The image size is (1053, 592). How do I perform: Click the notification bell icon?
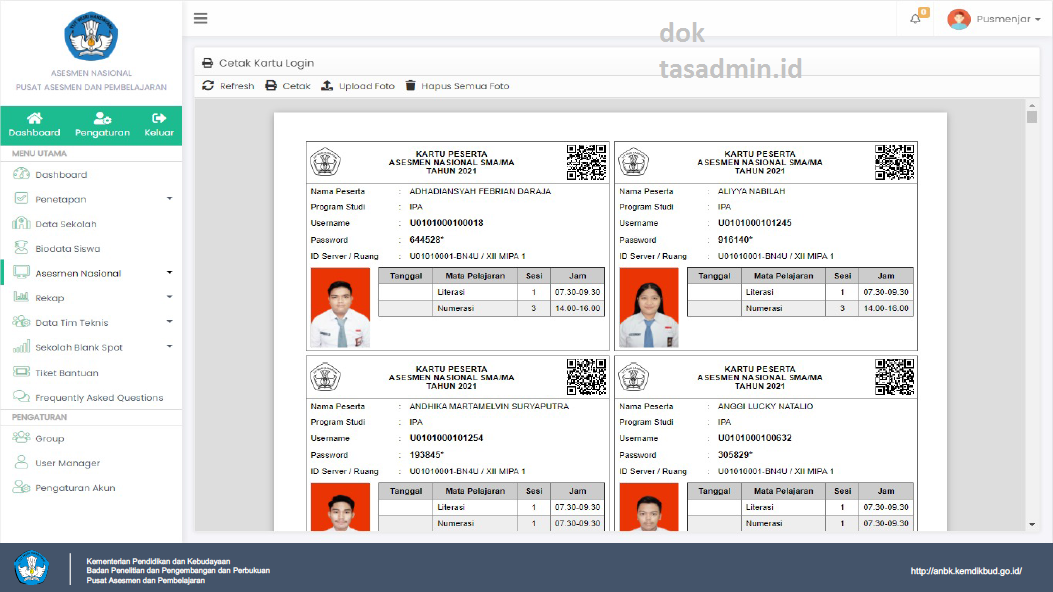[x=916, y=17]
